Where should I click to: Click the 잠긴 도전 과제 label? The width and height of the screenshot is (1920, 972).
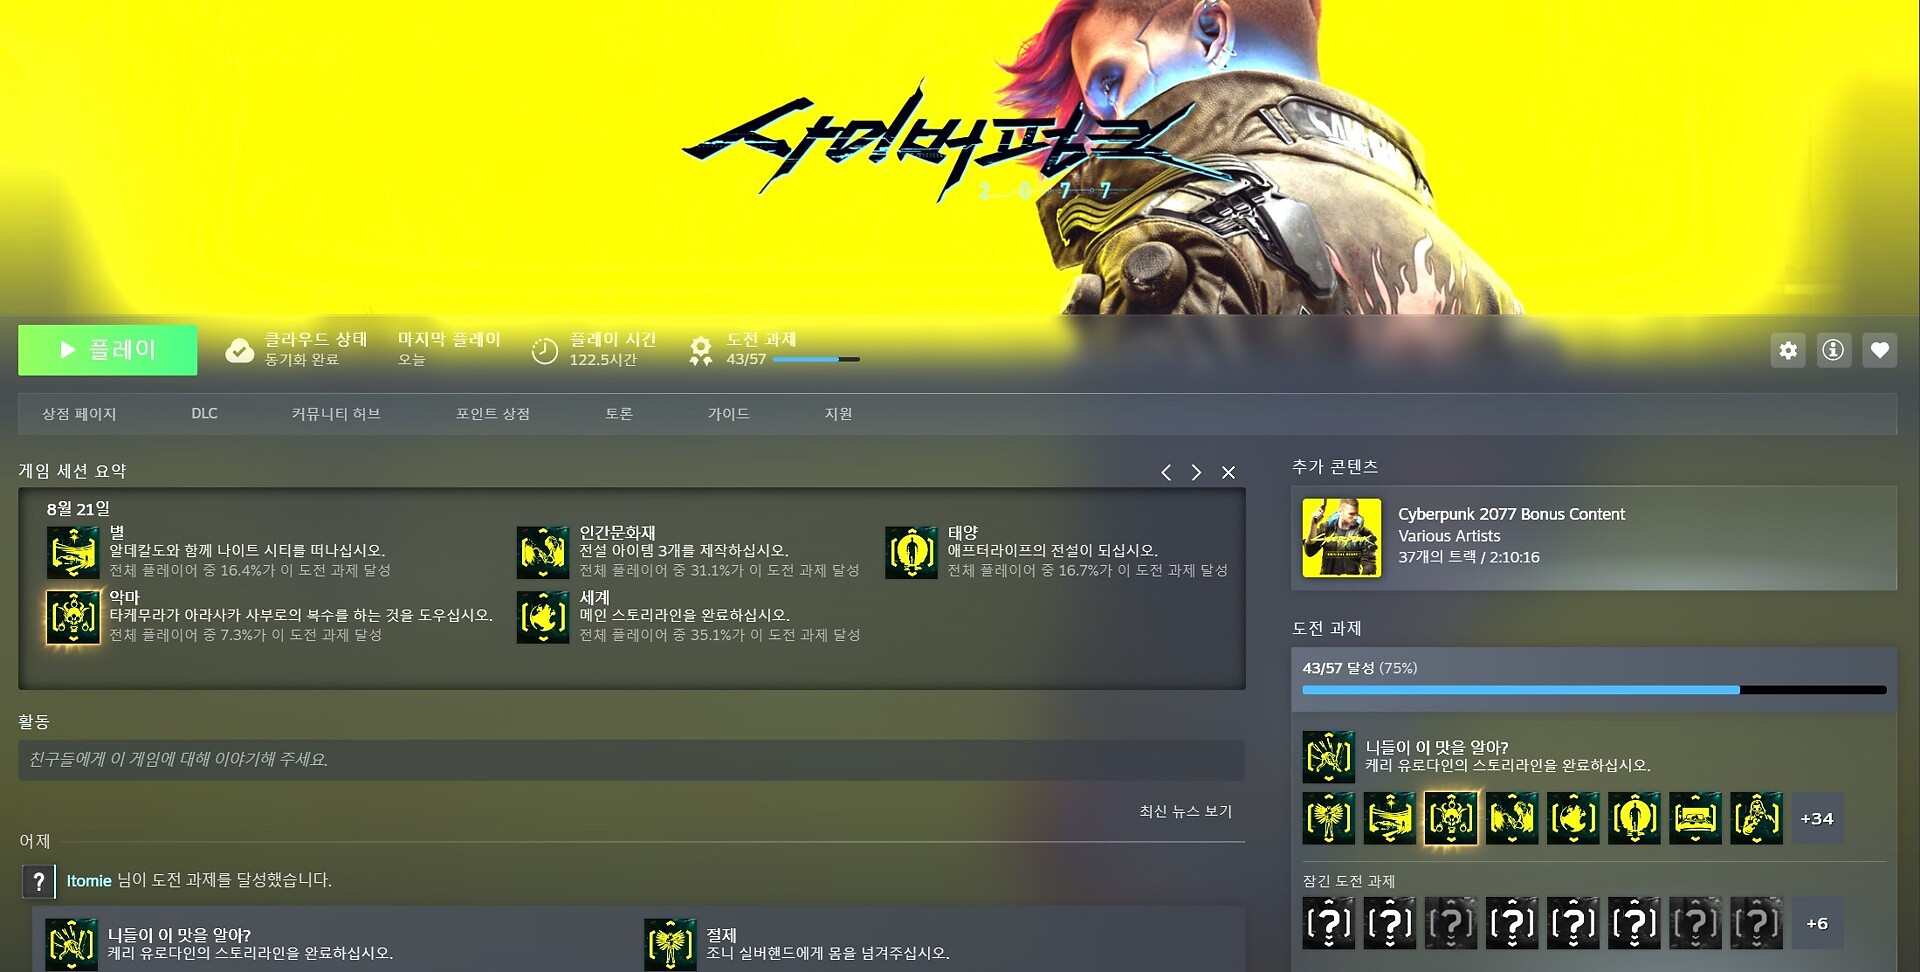coord(1349,881)
